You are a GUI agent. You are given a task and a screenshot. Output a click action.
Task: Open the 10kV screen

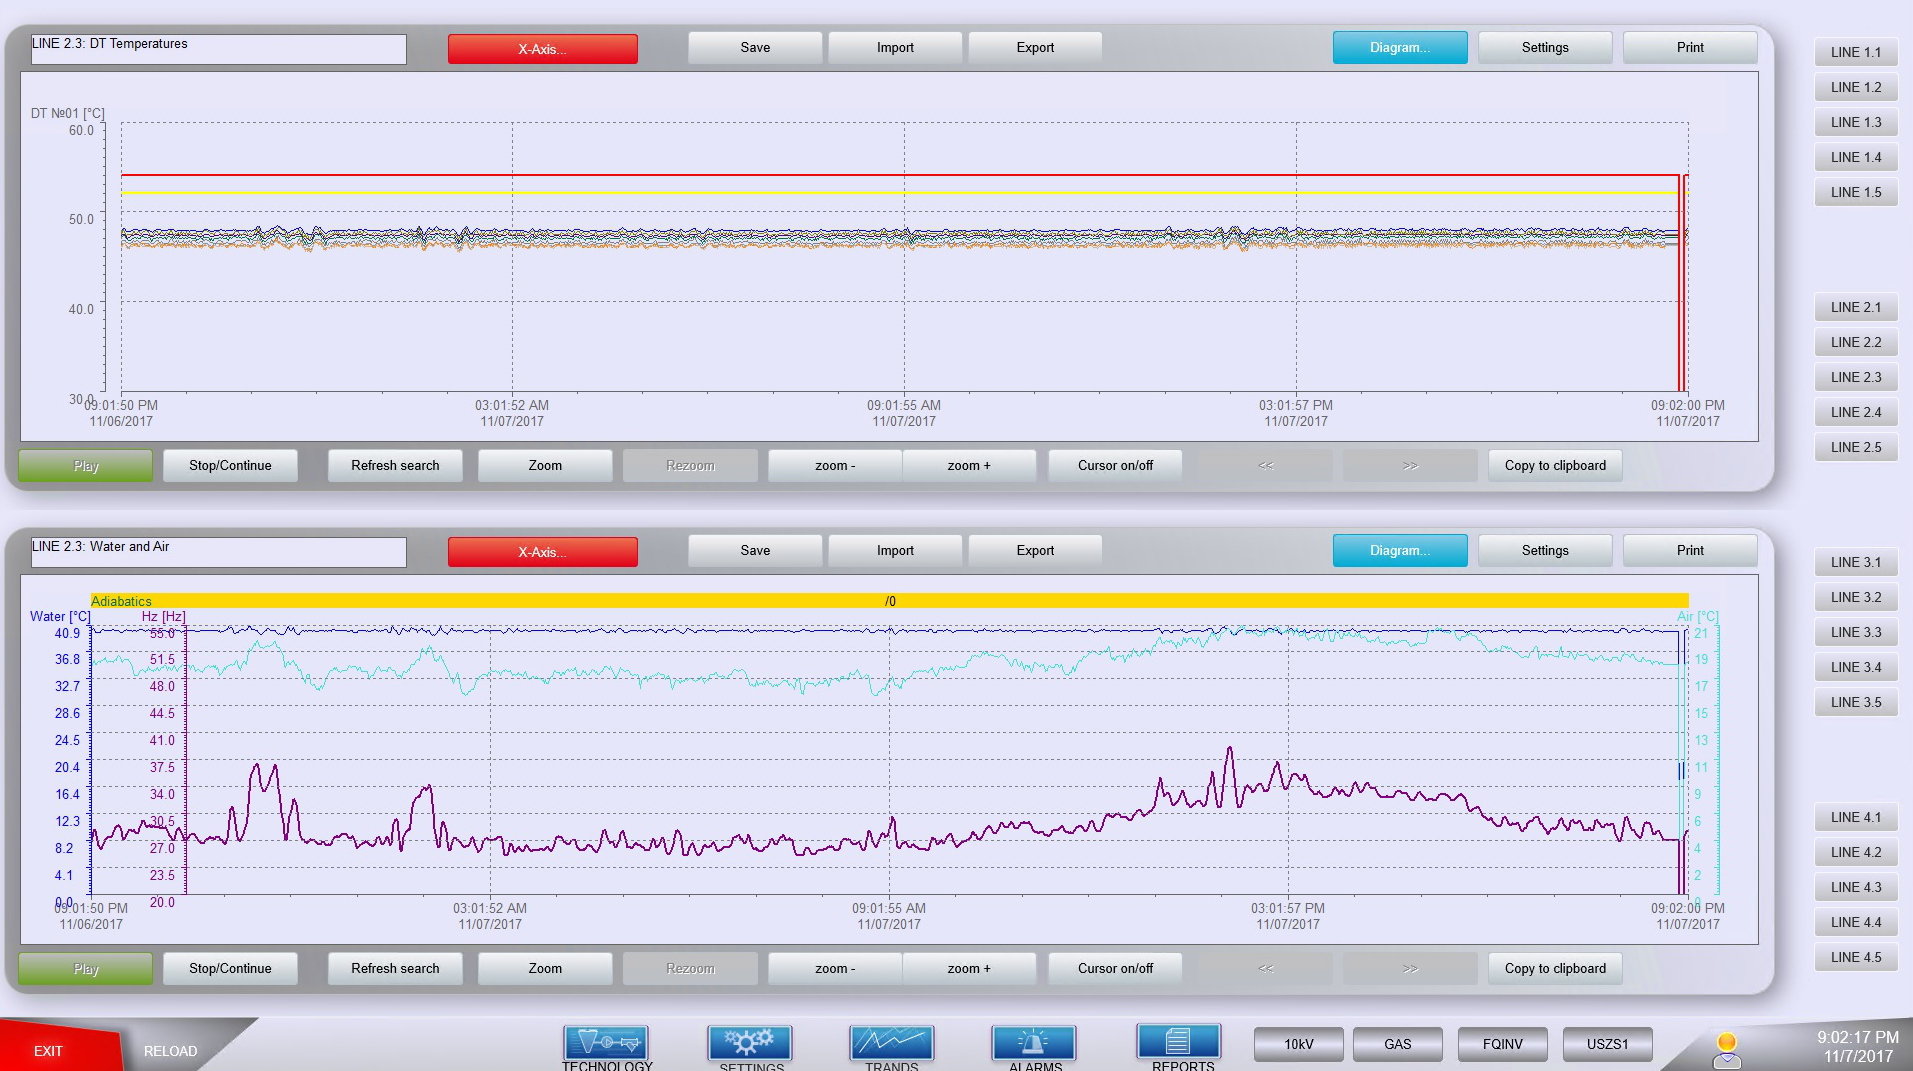point(1298,1044)
